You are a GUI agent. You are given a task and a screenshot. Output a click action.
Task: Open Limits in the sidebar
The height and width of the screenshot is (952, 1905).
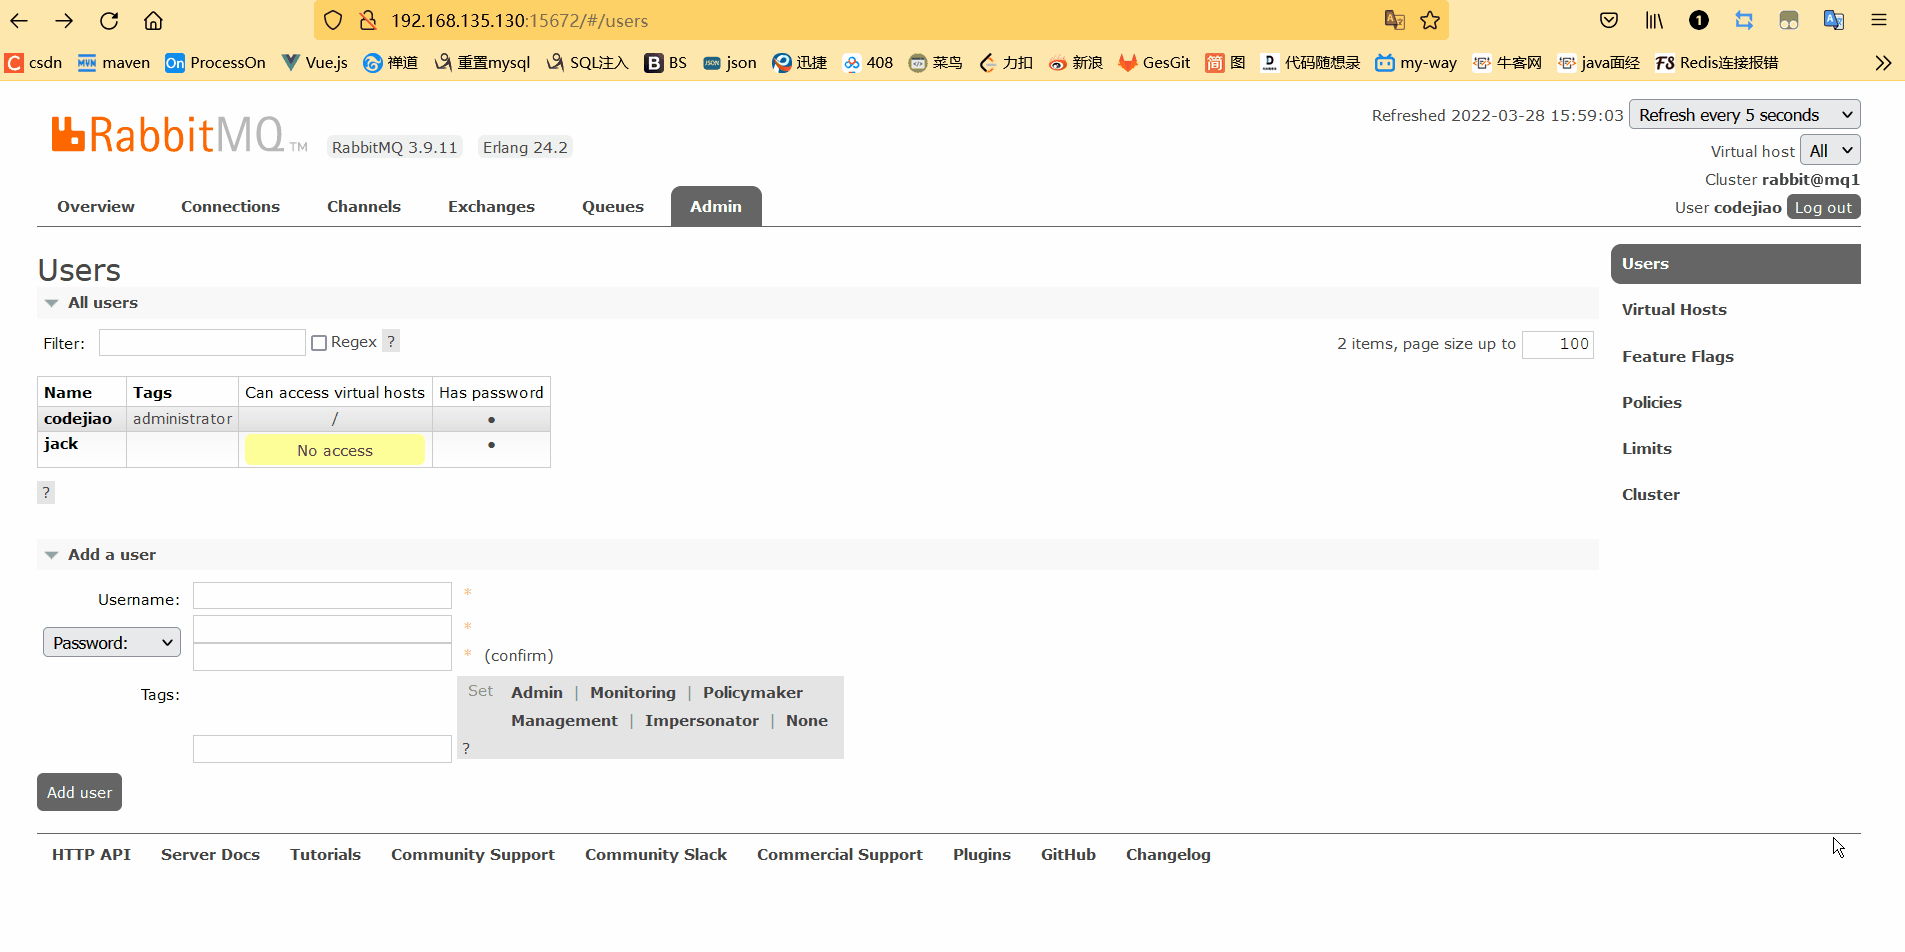pos(1647,449)
